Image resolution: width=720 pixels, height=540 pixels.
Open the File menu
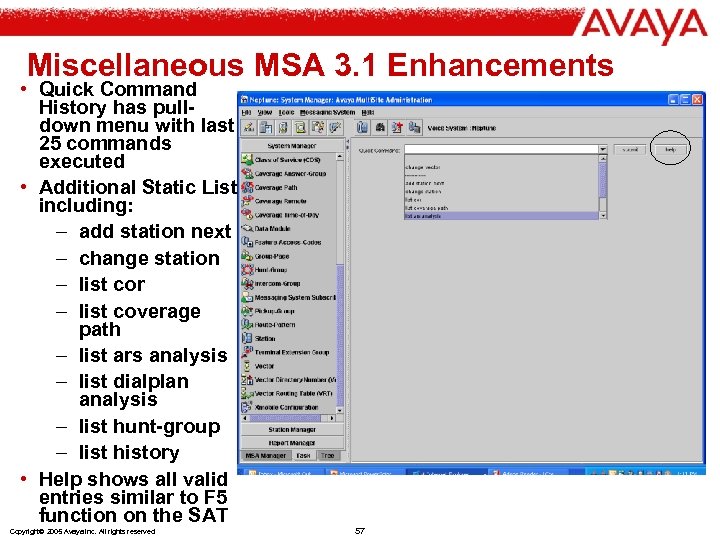[246, 112]
